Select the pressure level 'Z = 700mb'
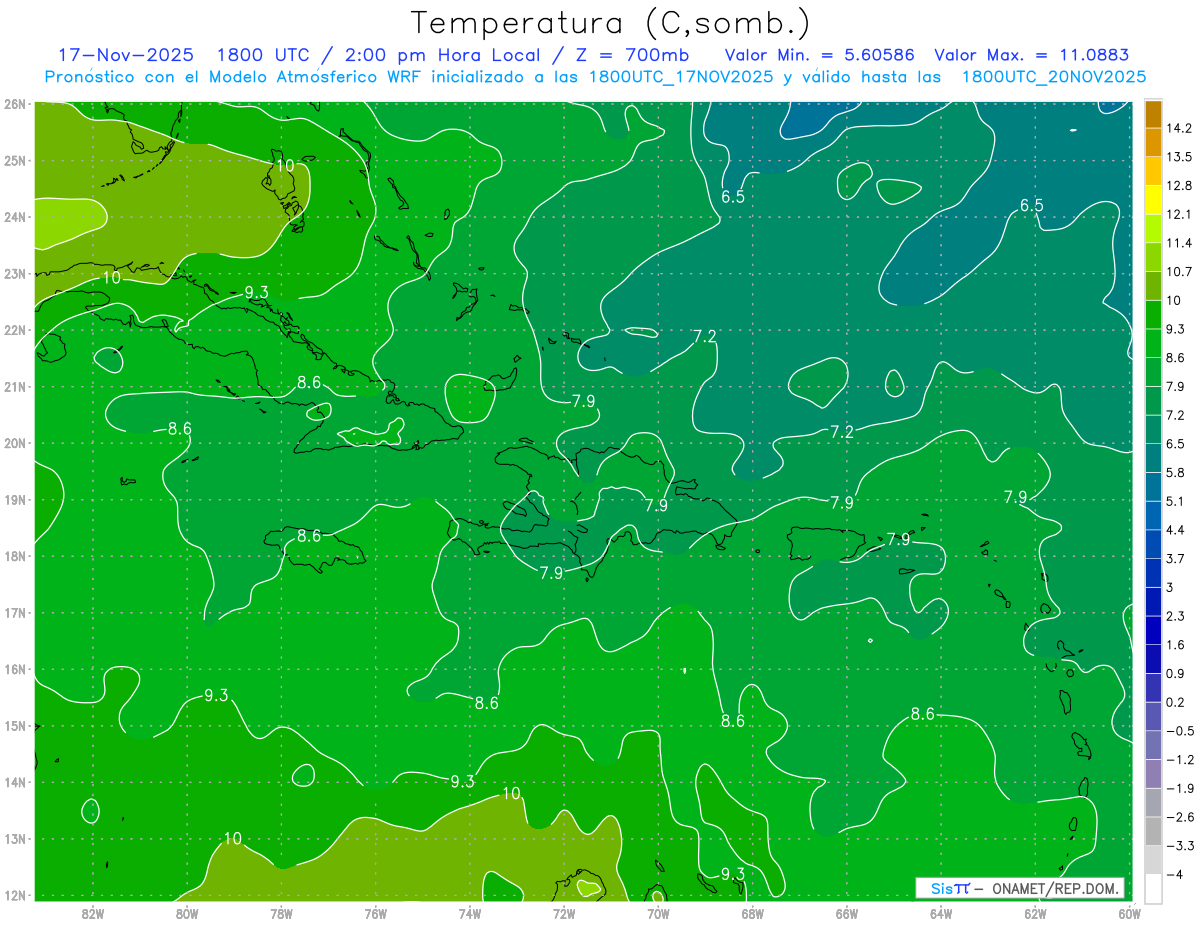 pyautogui.click(x=631, y=55)
